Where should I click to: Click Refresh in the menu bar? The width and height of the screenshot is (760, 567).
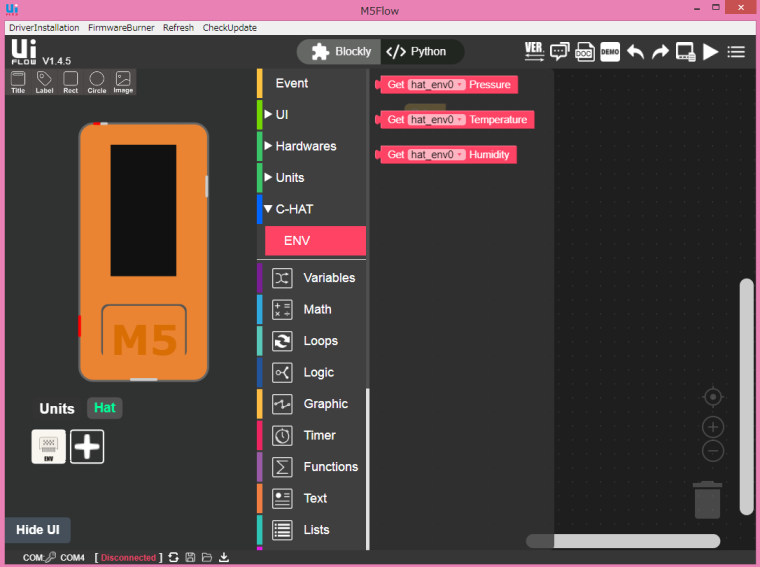click(x=178, y=28)
